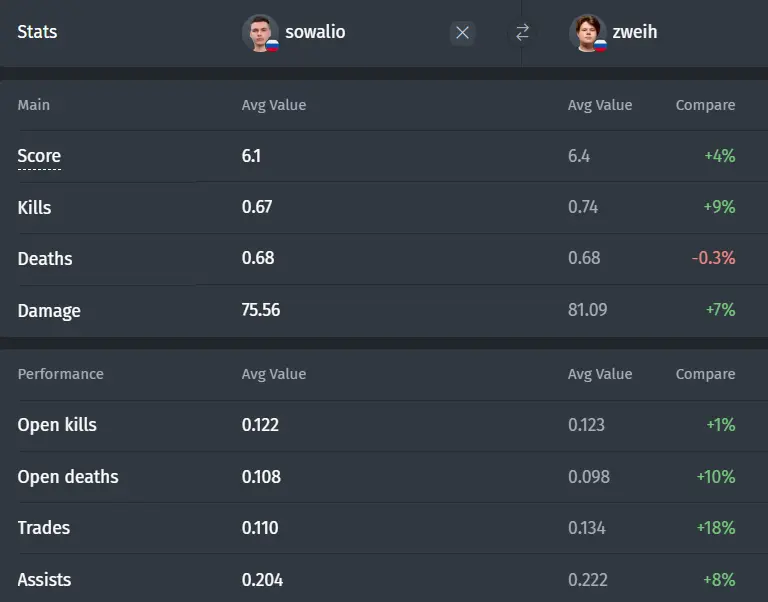
Task: Click the Trades stat label
Action: point(44,528)
